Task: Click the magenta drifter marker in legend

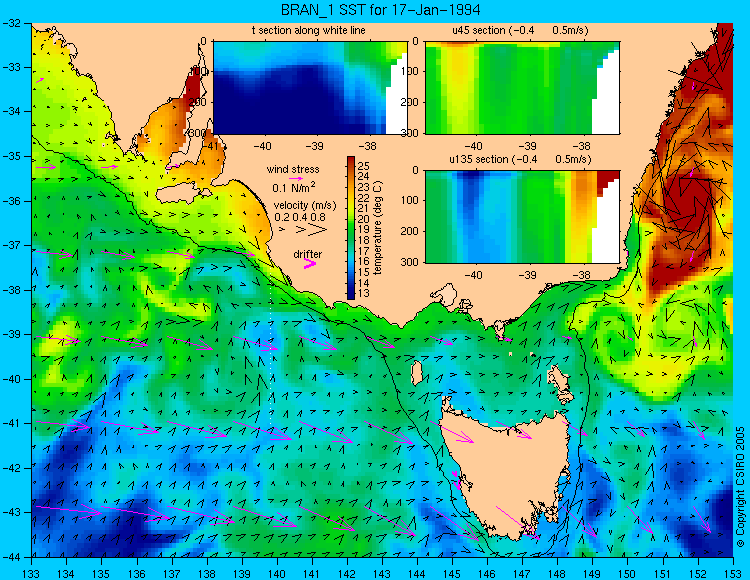Action: [309, 263]
